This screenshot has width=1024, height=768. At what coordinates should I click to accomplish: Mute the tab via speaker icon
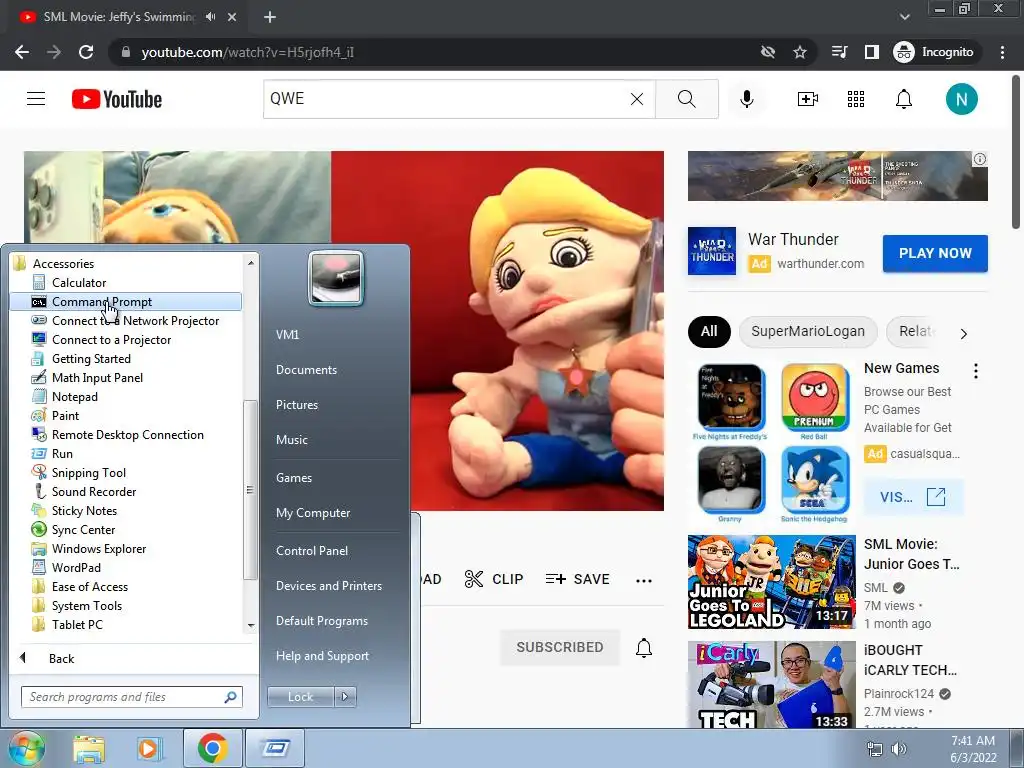[x=210, y=17]
